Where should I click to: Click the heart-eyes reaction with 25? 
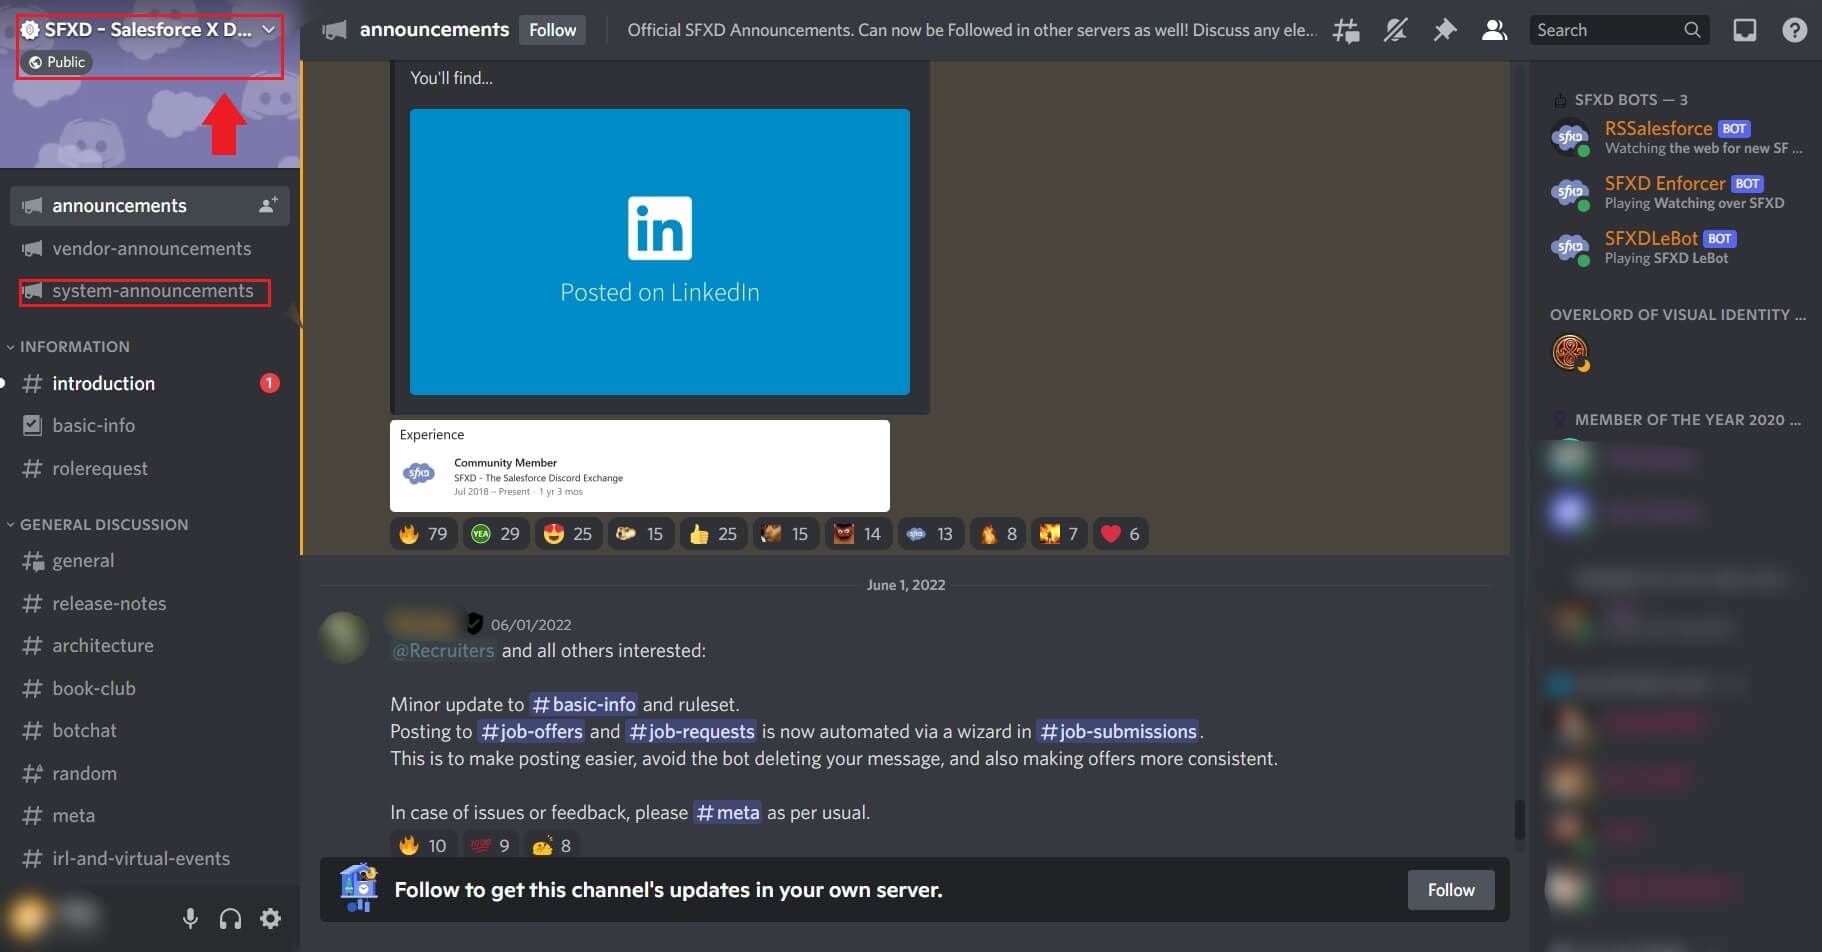pyautogui.click(x=568, y=534)
